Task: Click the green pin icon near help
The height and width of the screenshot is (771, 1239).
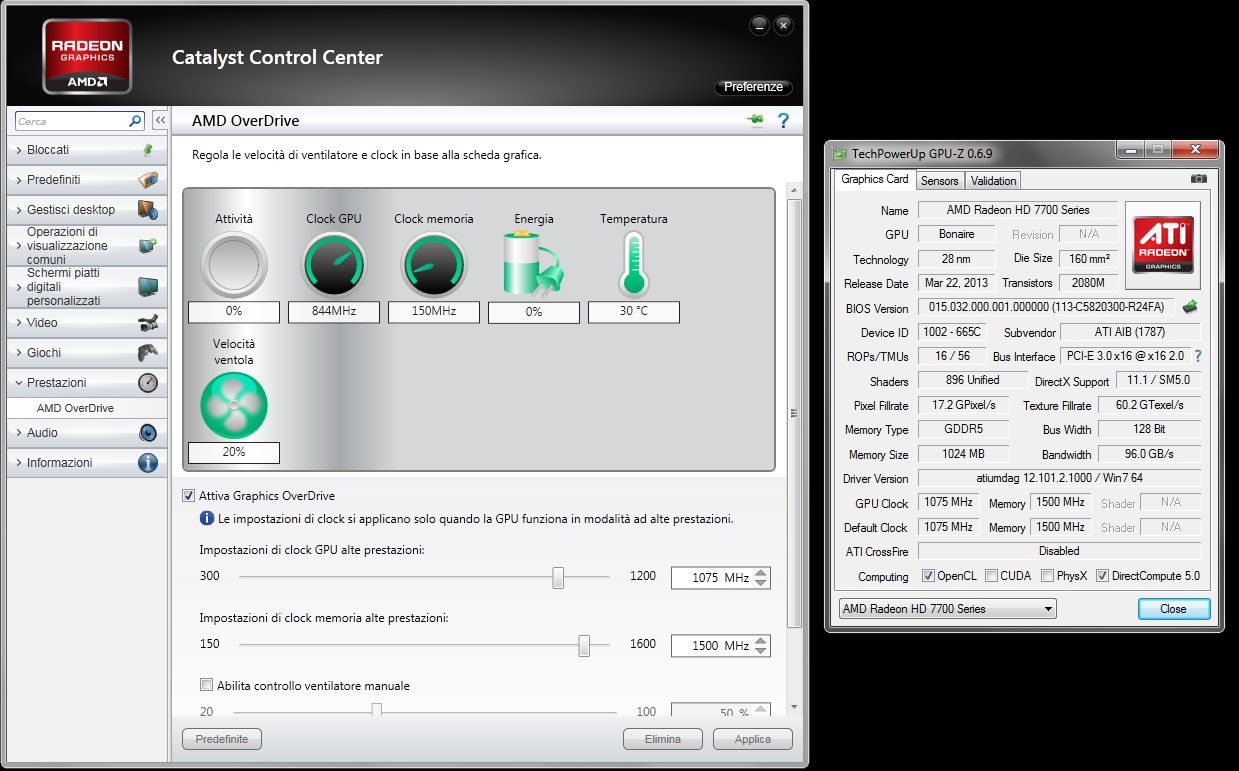Action: pos(754,121)
